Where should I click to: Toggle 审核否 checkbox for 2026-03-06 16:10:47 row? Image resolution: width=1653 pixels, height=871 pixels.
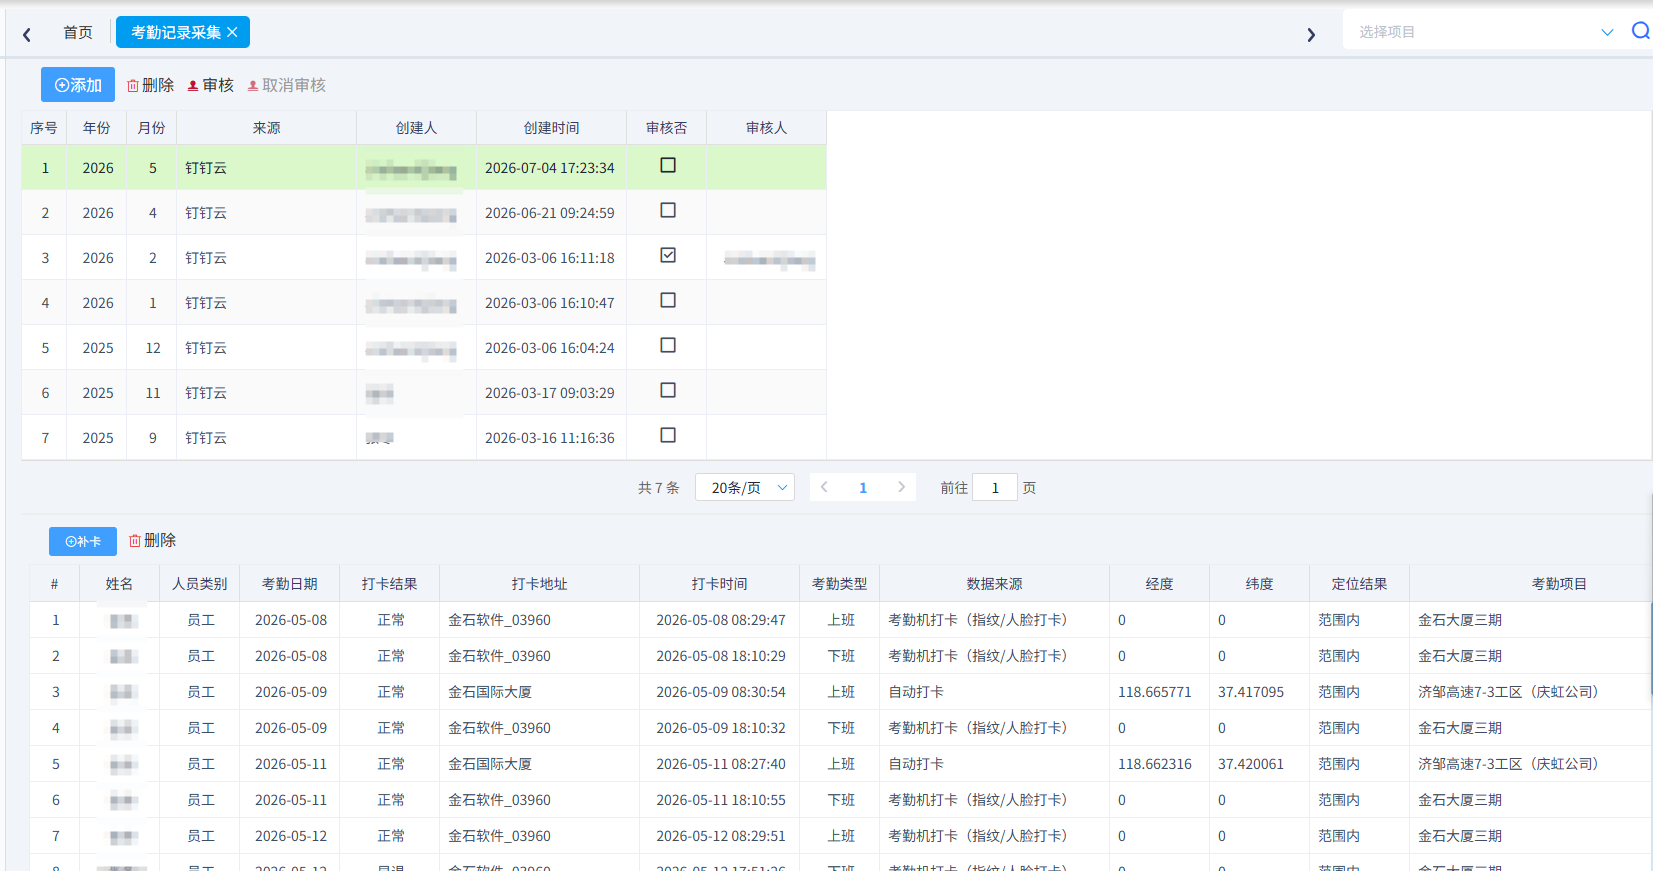point(668,300)
